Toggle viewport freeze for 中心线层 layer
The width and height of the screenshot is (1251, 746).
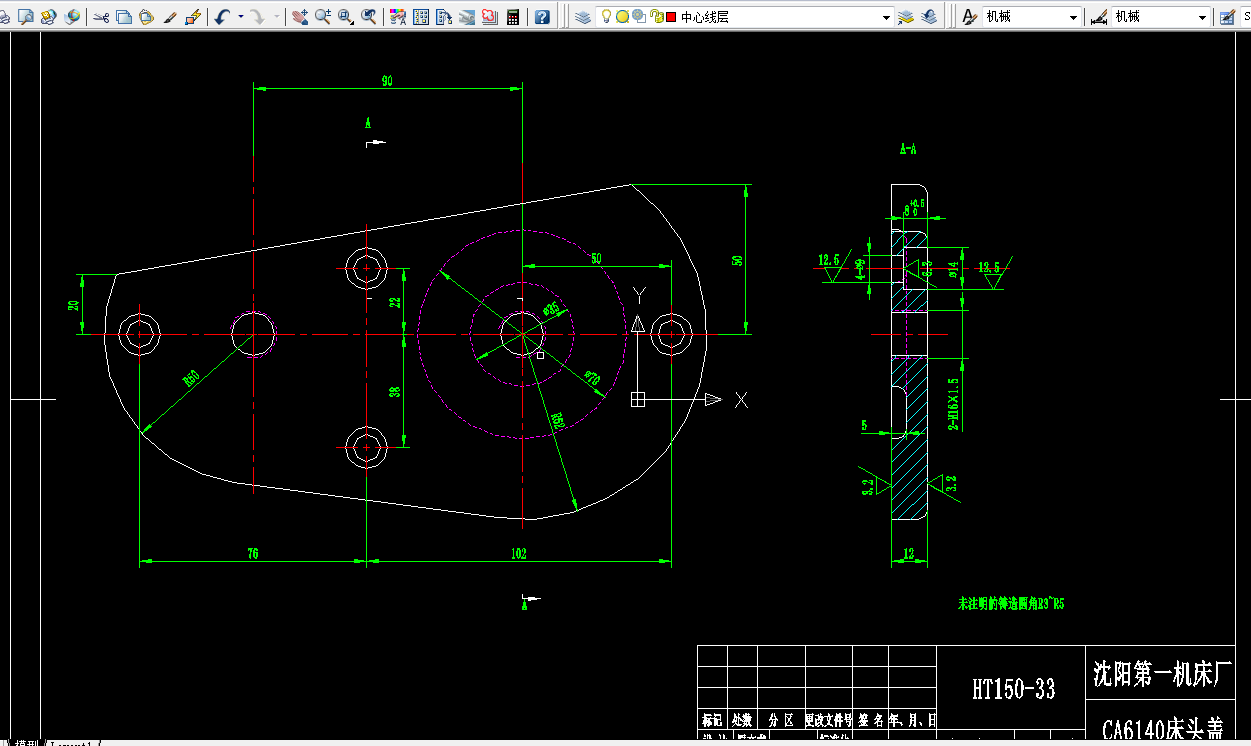638,17
